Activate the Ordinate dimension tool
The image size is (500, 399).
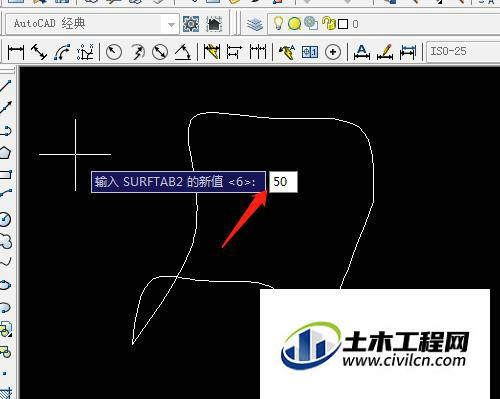point(85,52)
